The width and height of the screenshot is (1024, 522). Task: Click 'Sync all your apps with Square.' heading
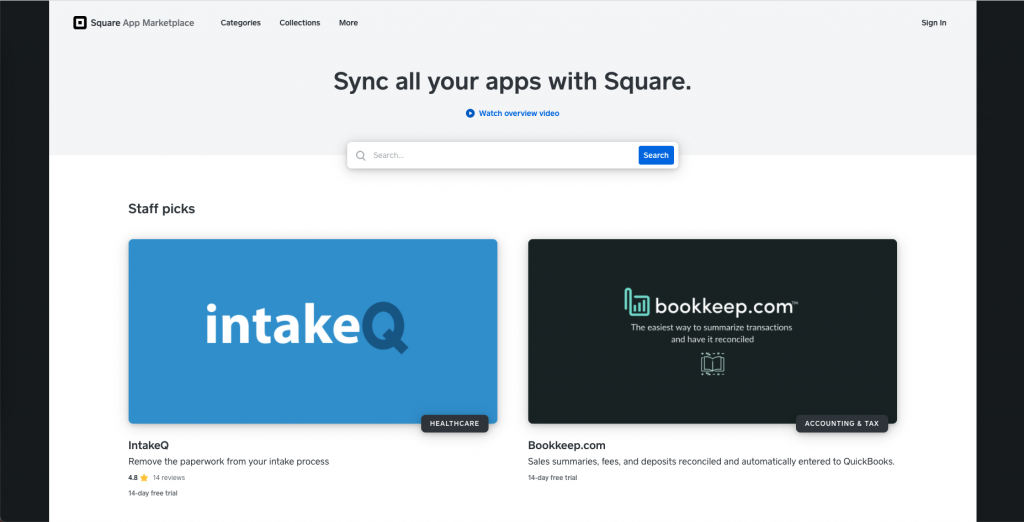513,82
